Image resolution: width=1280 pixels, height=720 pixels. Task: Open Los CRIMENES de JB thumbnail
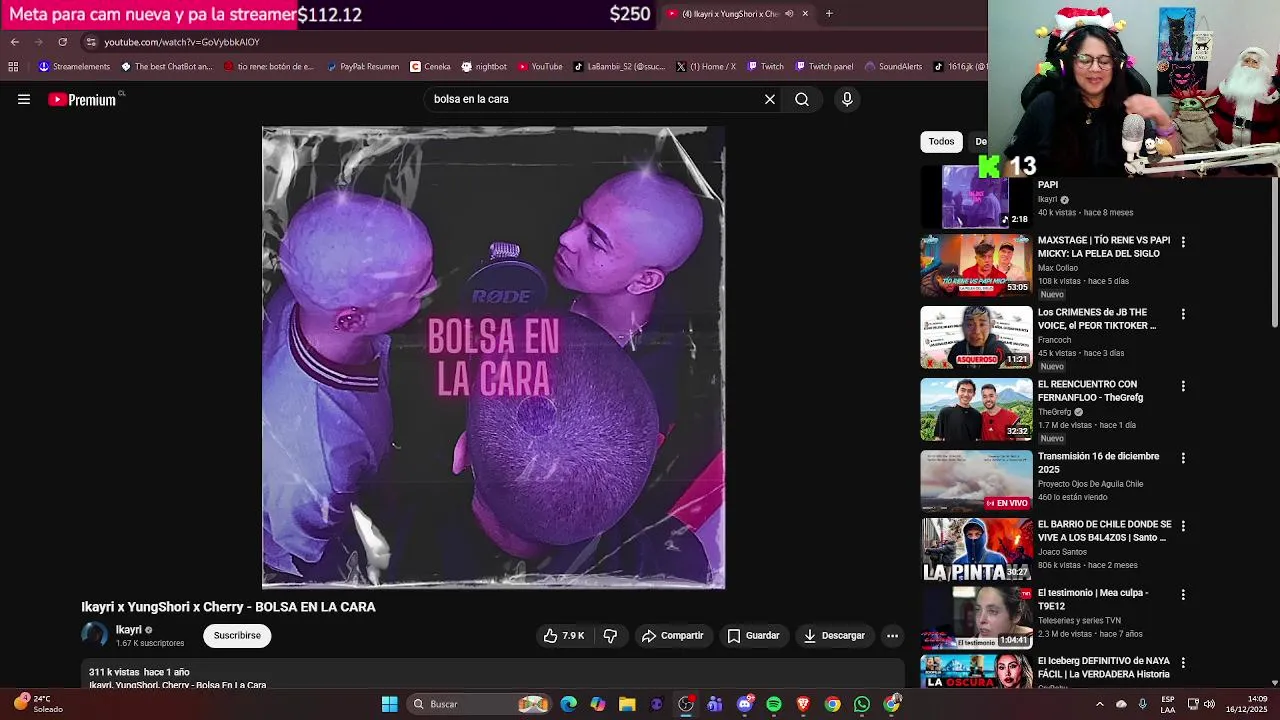tap(976, 337)
